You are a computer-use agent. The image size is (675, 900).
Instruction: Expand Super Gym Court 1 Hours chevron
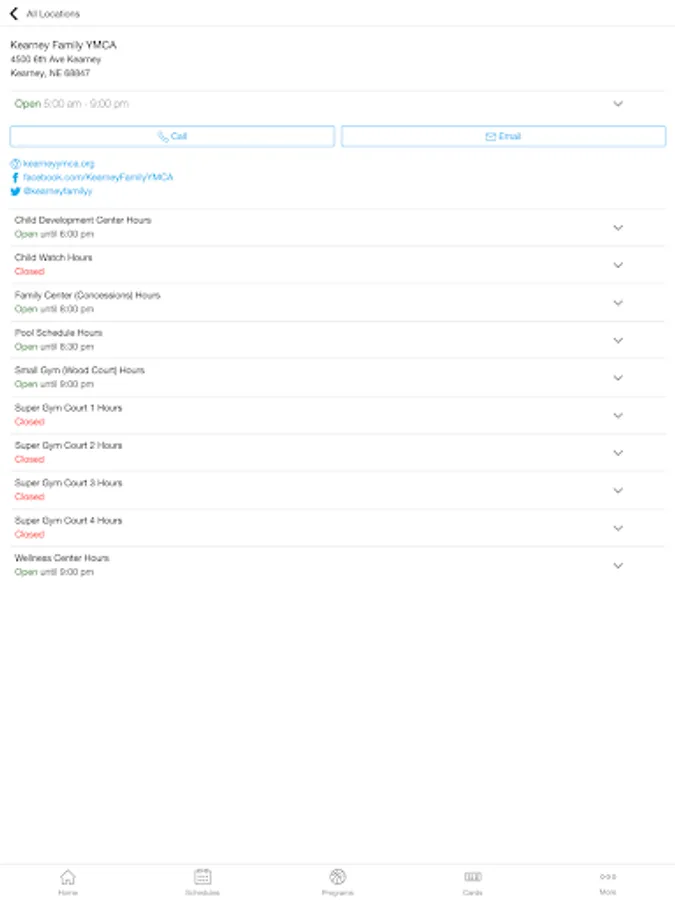[x=618, y=416]
